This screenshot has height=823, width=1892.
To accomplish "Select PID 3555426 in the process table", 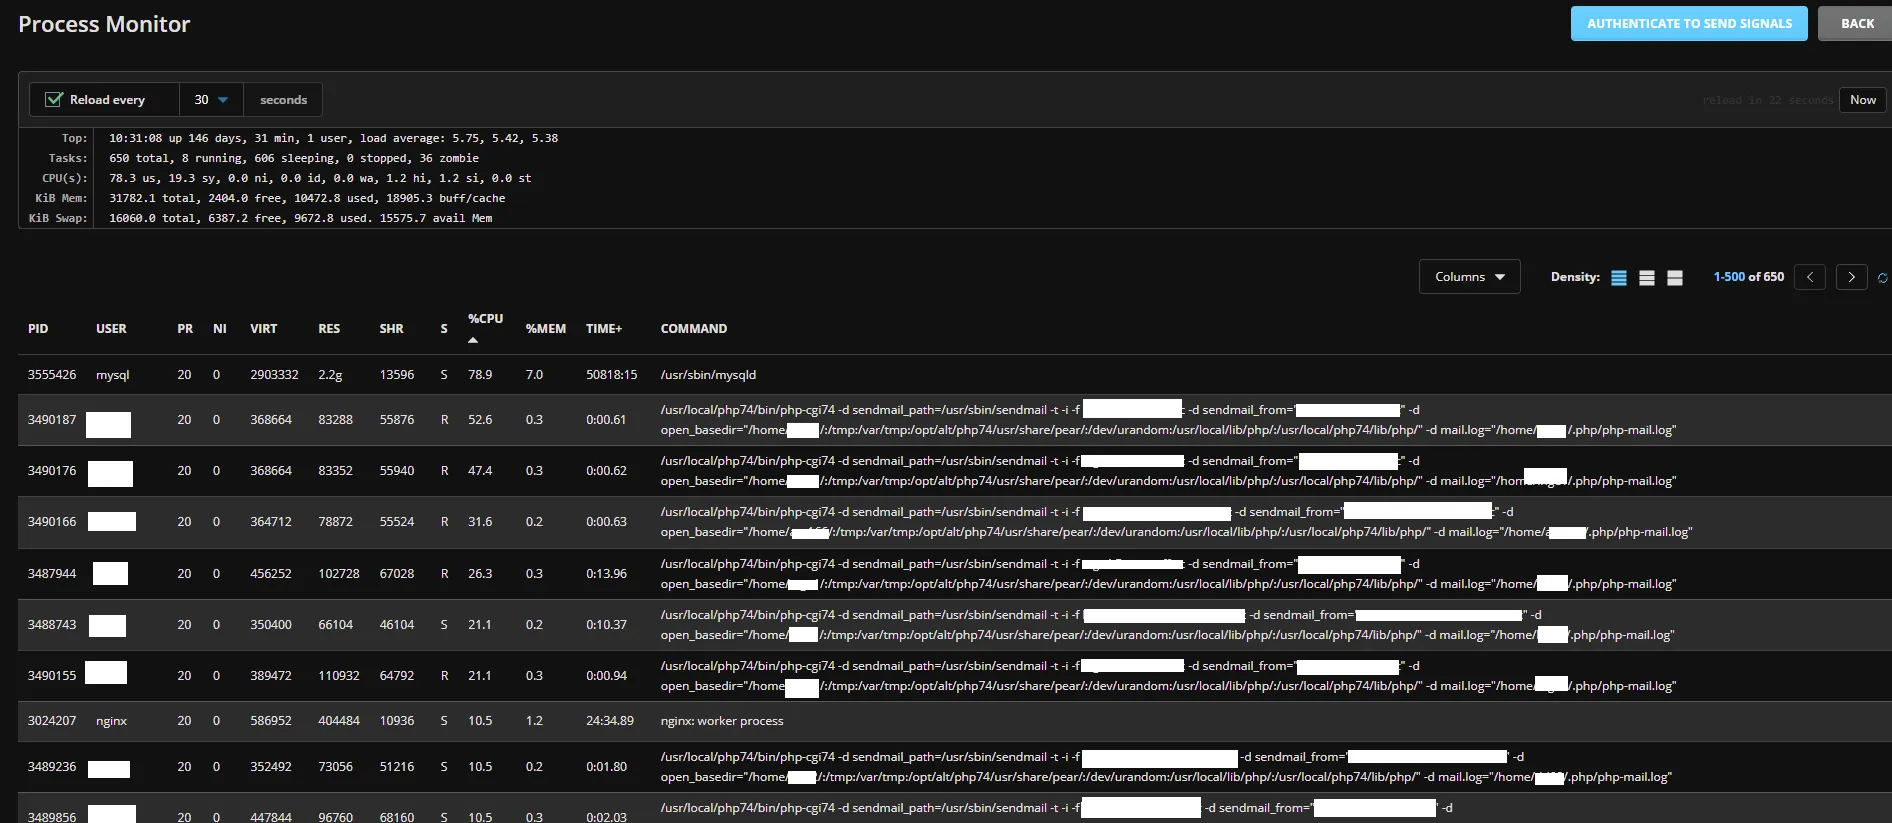I will click(52, 375).
